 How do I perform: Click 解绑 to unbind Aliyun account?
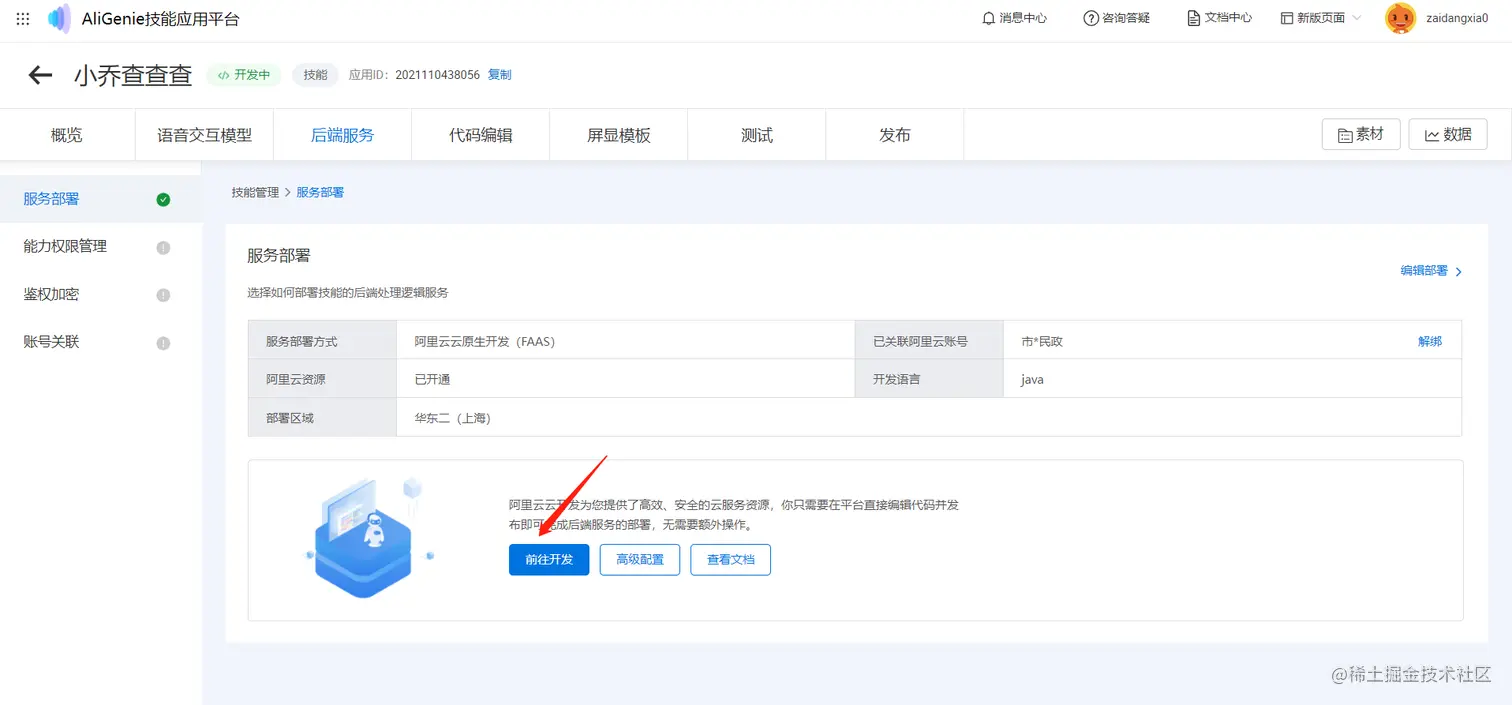tap(1430, 341)
